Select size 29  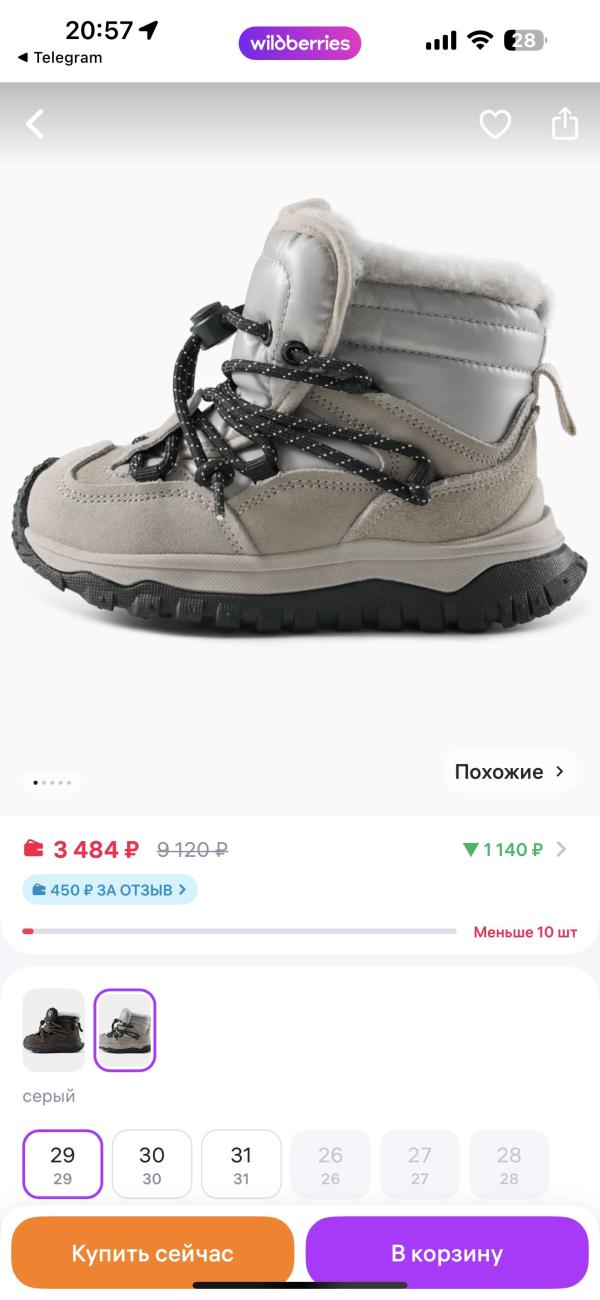tap(62, 1164)
